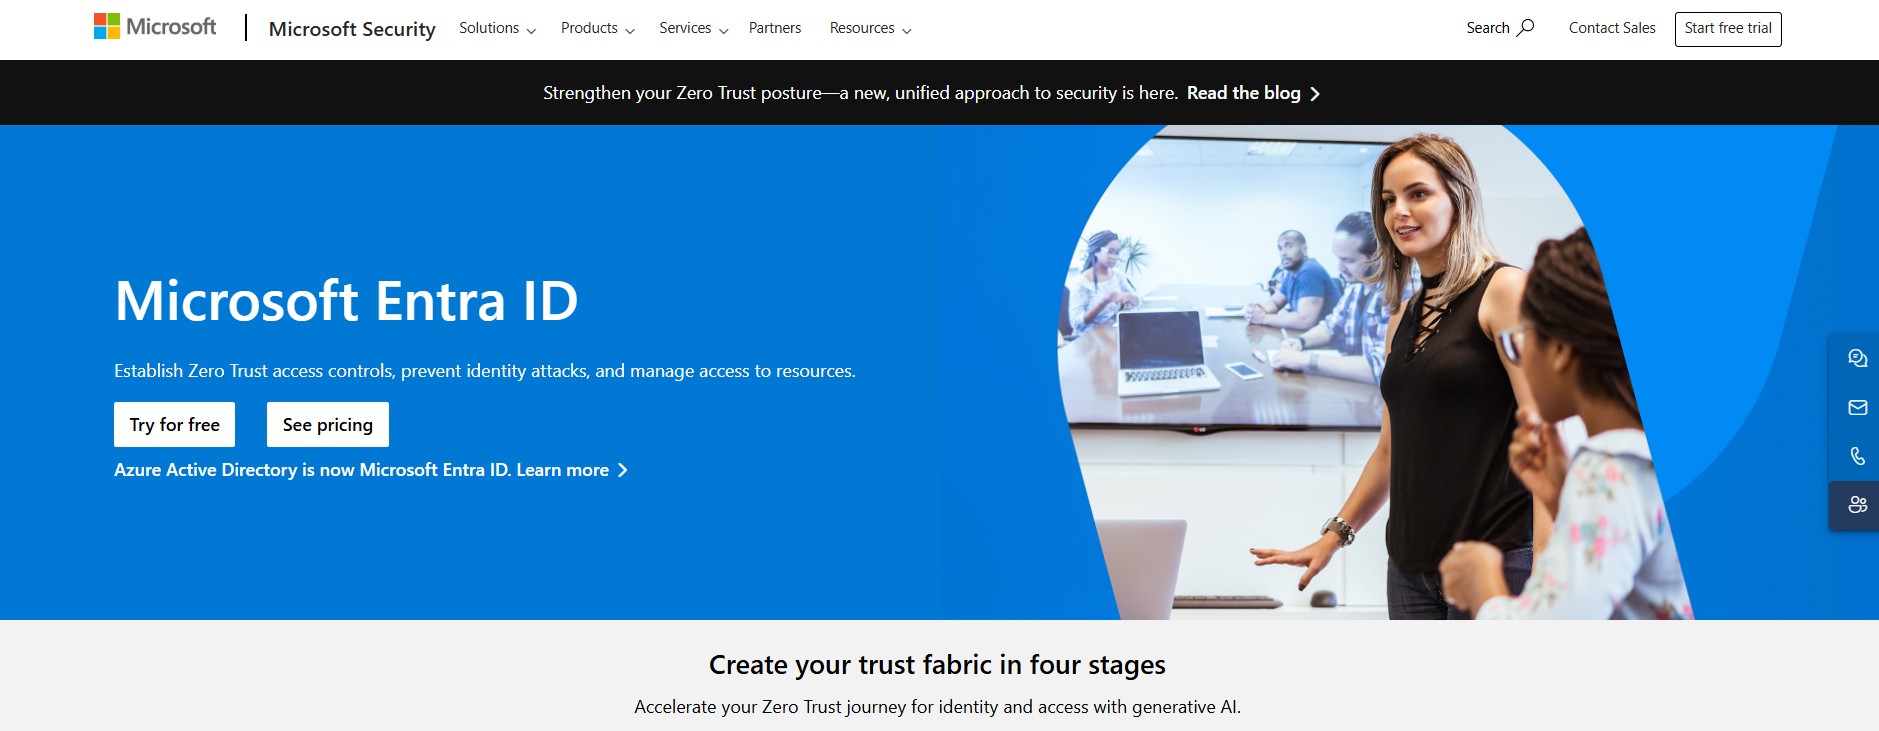Image resolution: width=1879 pixels, height=731 pixels.
Task: Click Contact Sales link
Action: tap(1612, 28)
